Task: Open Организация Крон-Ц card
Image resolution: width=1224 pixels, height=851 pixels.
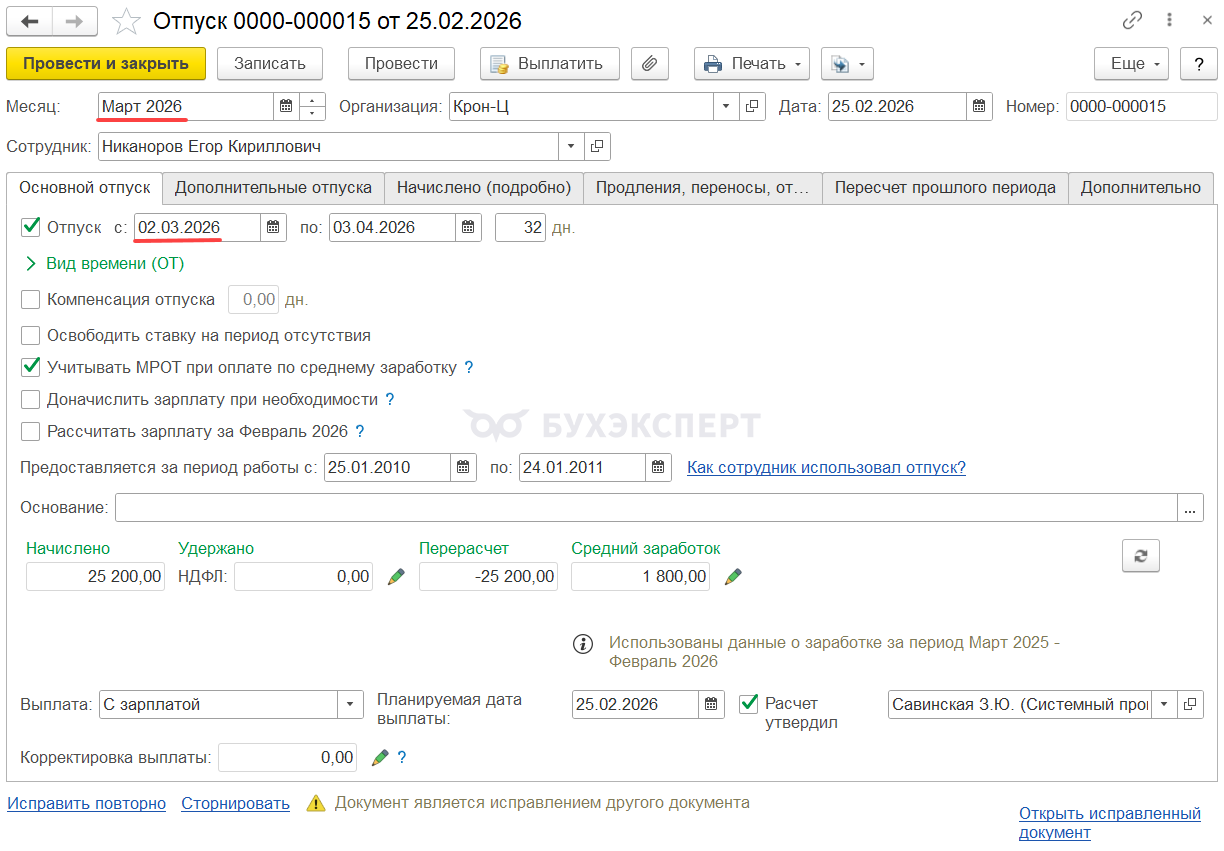Action: (x=752, y=106)
